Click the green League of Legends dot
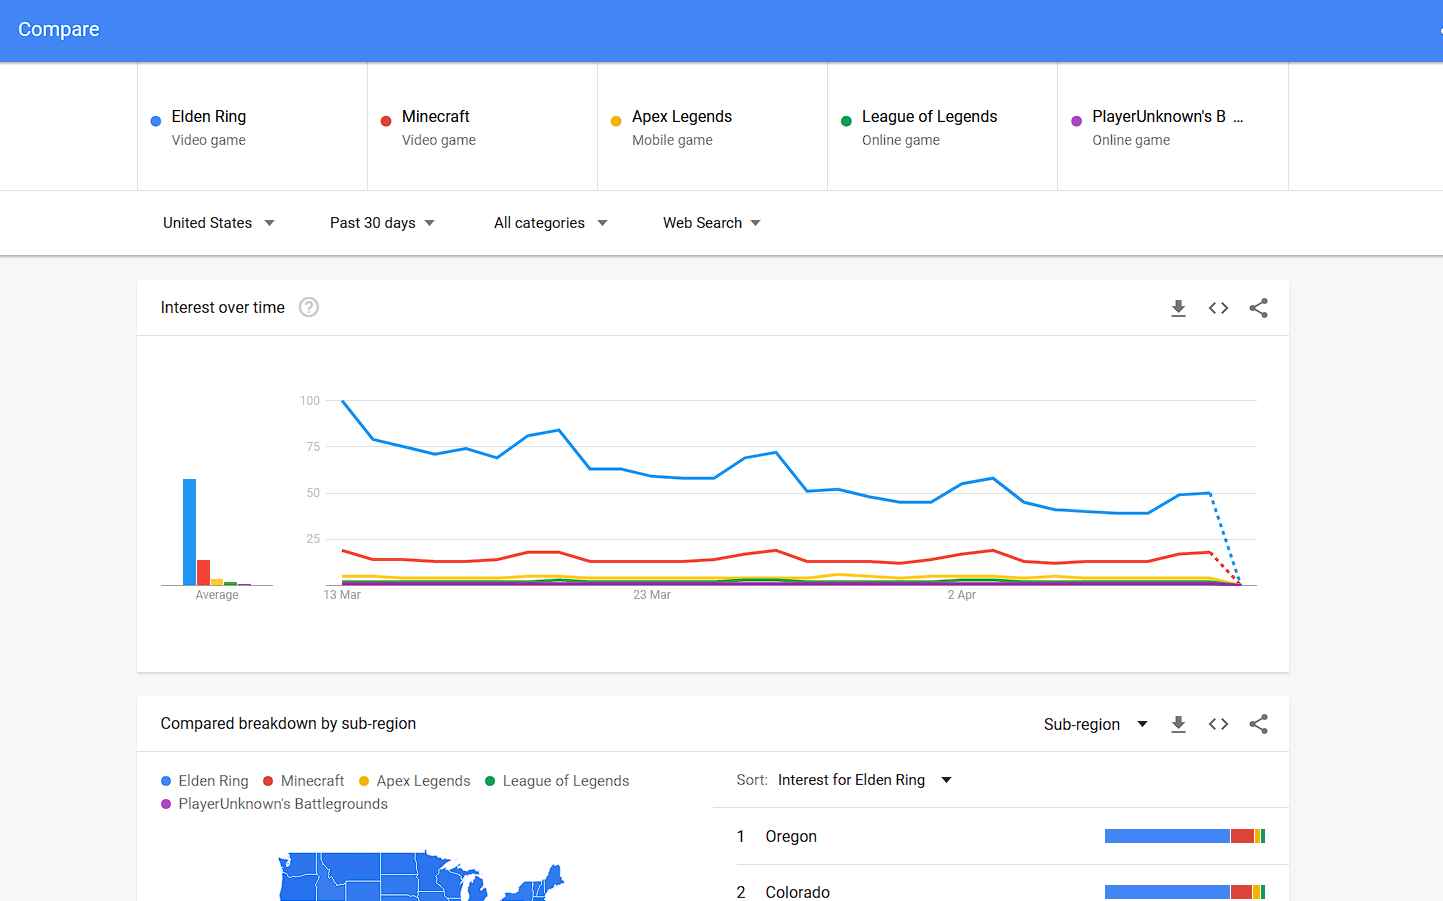1443x901 pixels. (846, 121)
